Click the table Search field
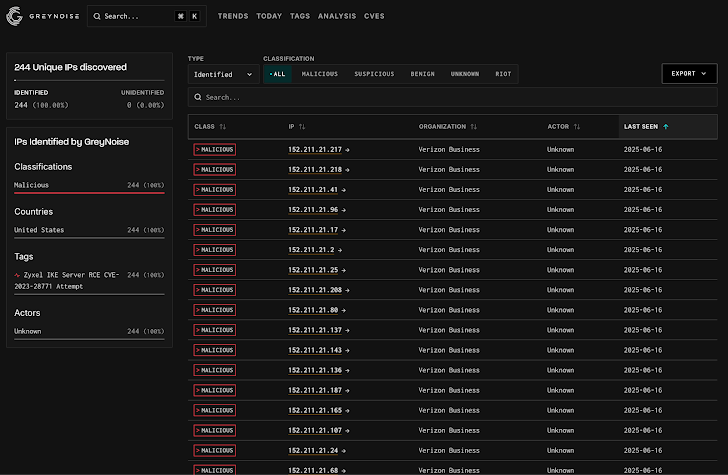 pos(452,98)
